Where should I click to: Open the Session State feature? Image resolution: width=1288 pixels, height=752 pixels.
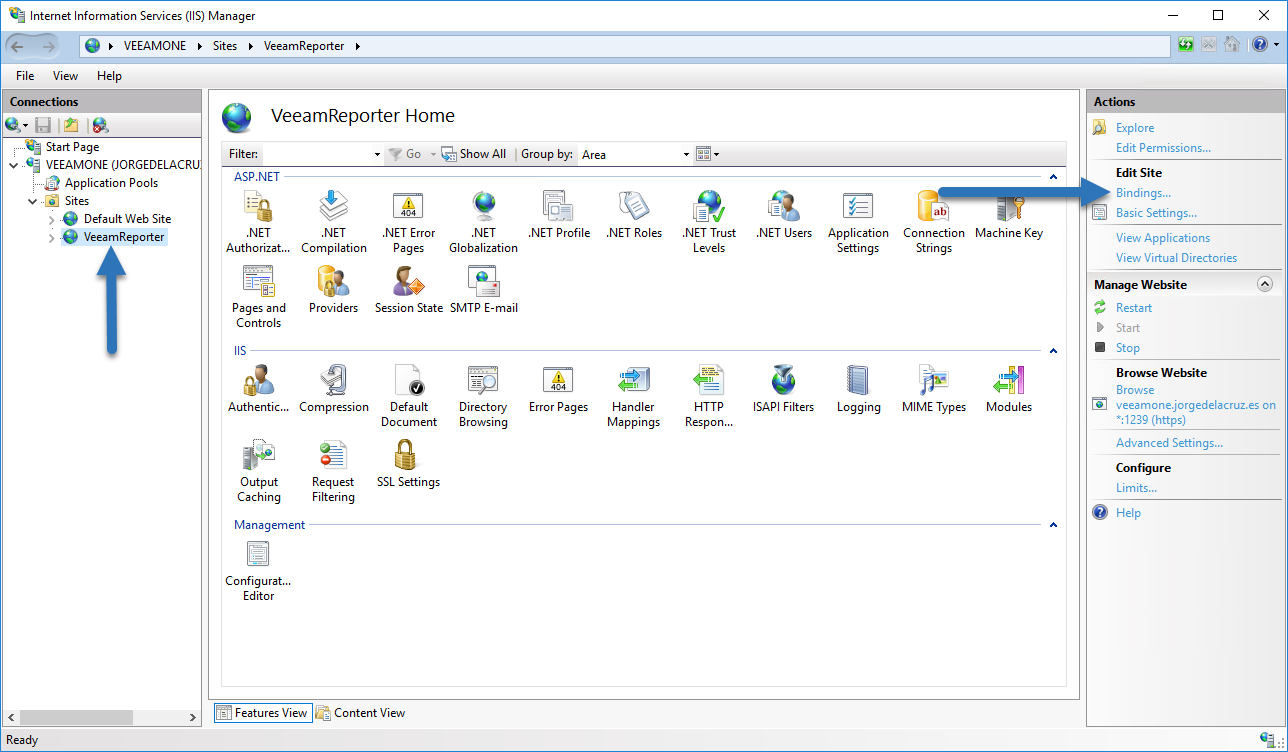408,290
